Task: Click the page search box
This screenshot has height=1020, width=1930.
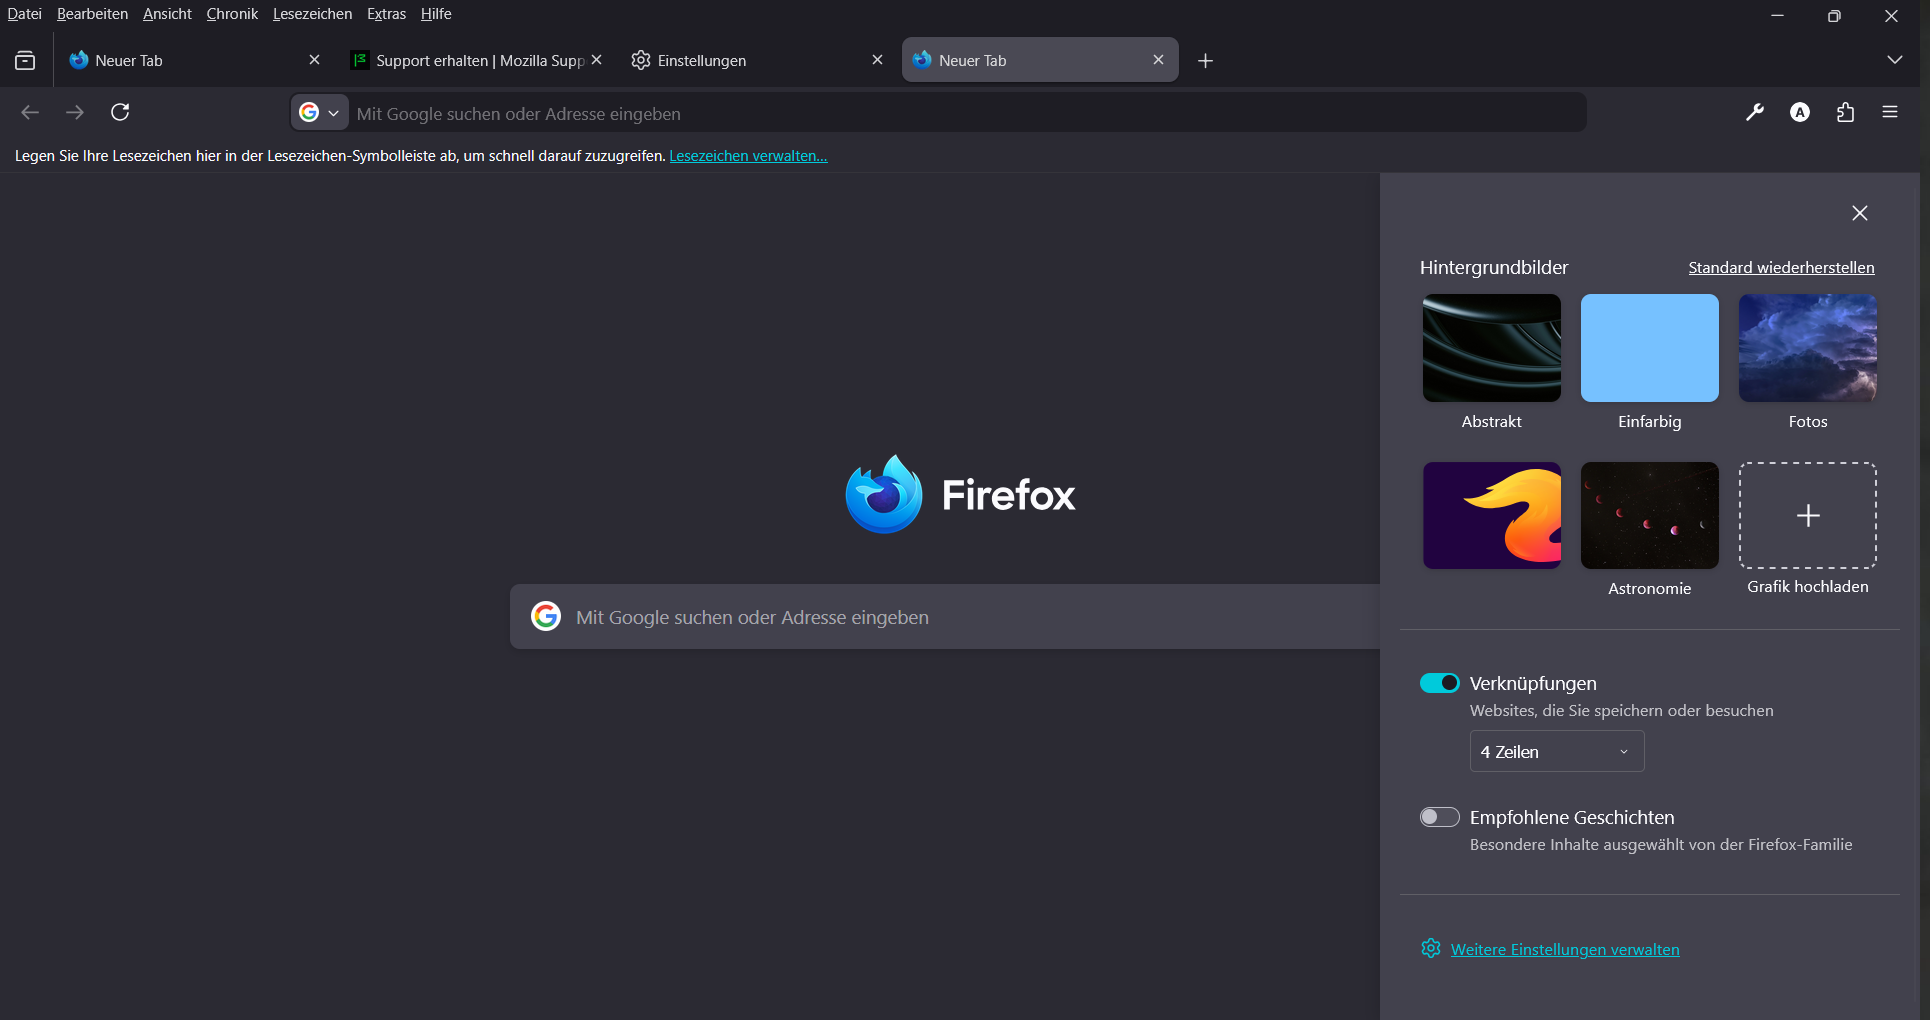Action: (945, 617)
